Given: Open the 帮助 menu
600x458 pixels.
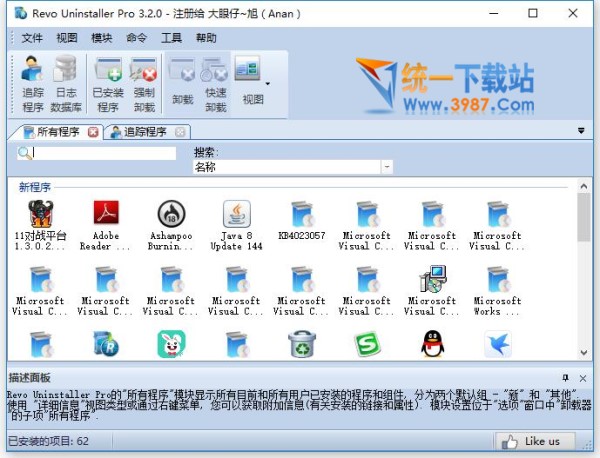Looking at the screenshot, I should click(x=206, y=38).
